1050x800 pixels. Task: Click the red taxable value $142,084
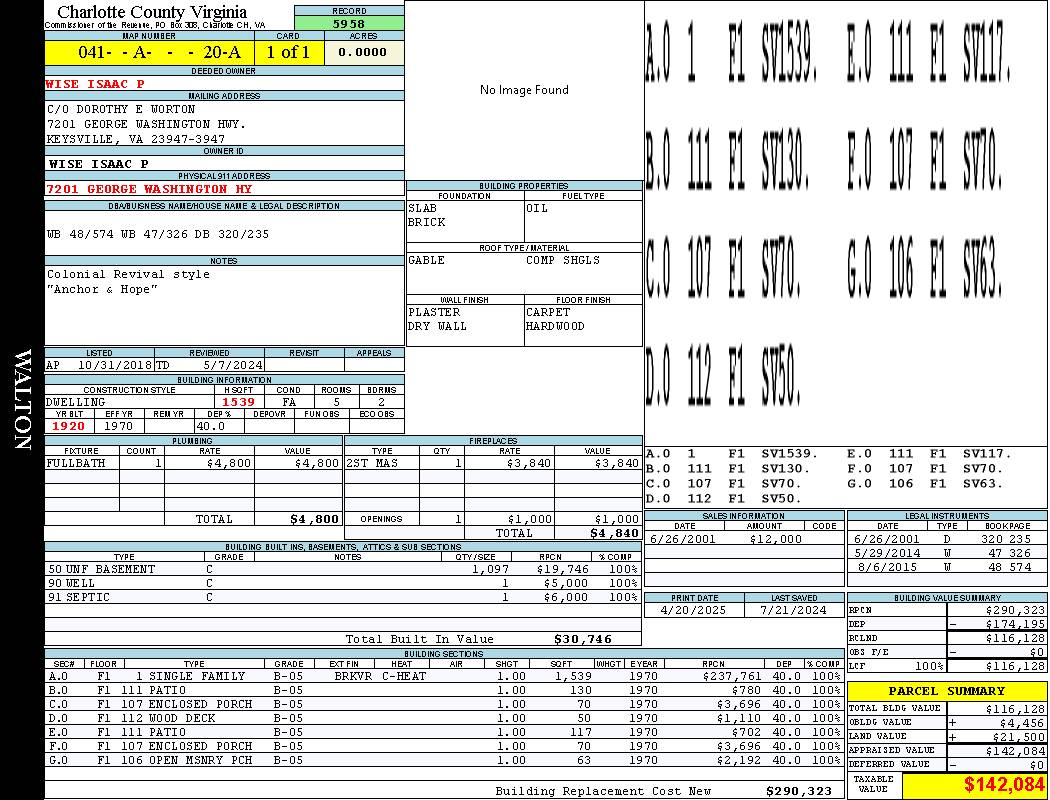(x=1004, y=784)
